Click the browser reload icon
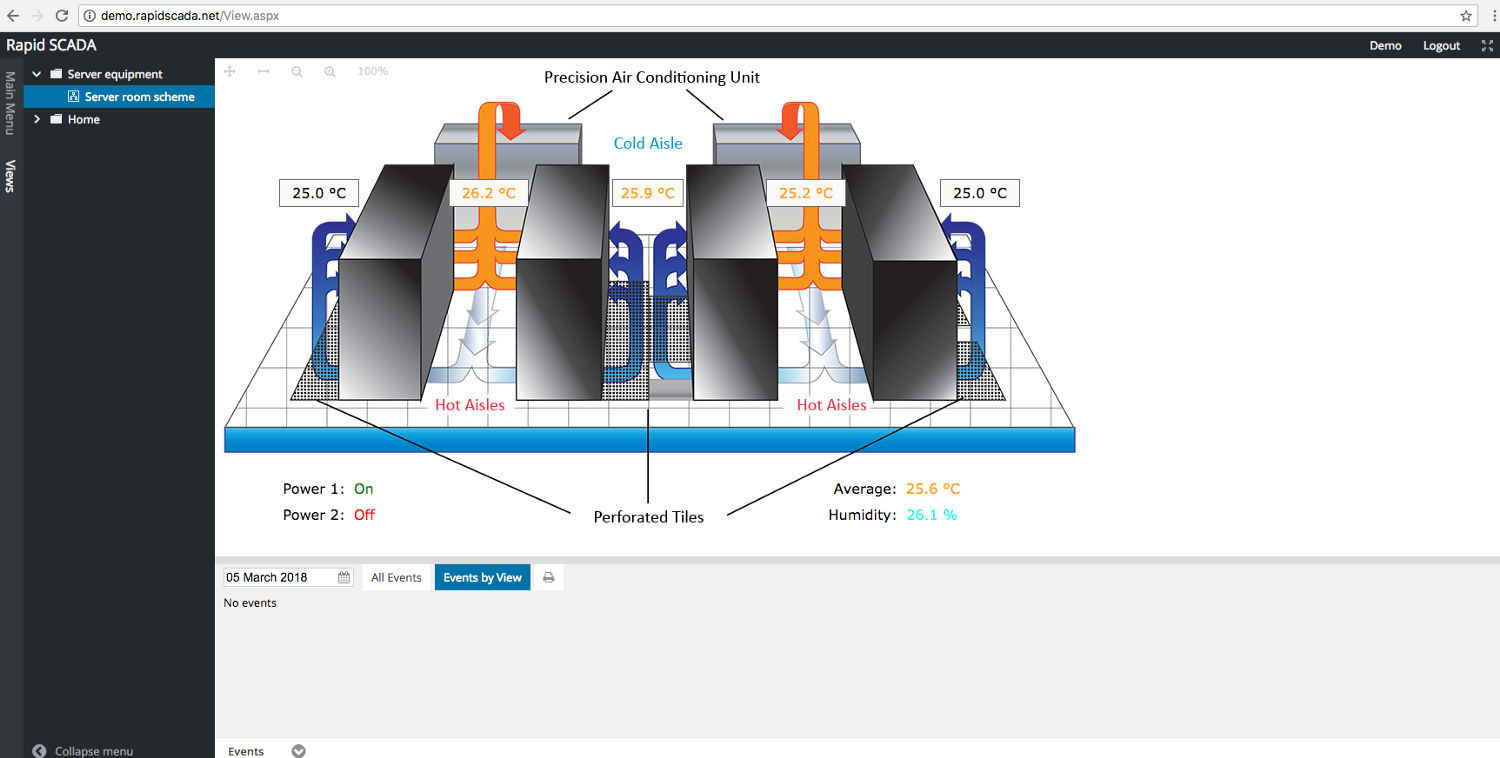This screenshot has height=758, width=1500. 62,15
